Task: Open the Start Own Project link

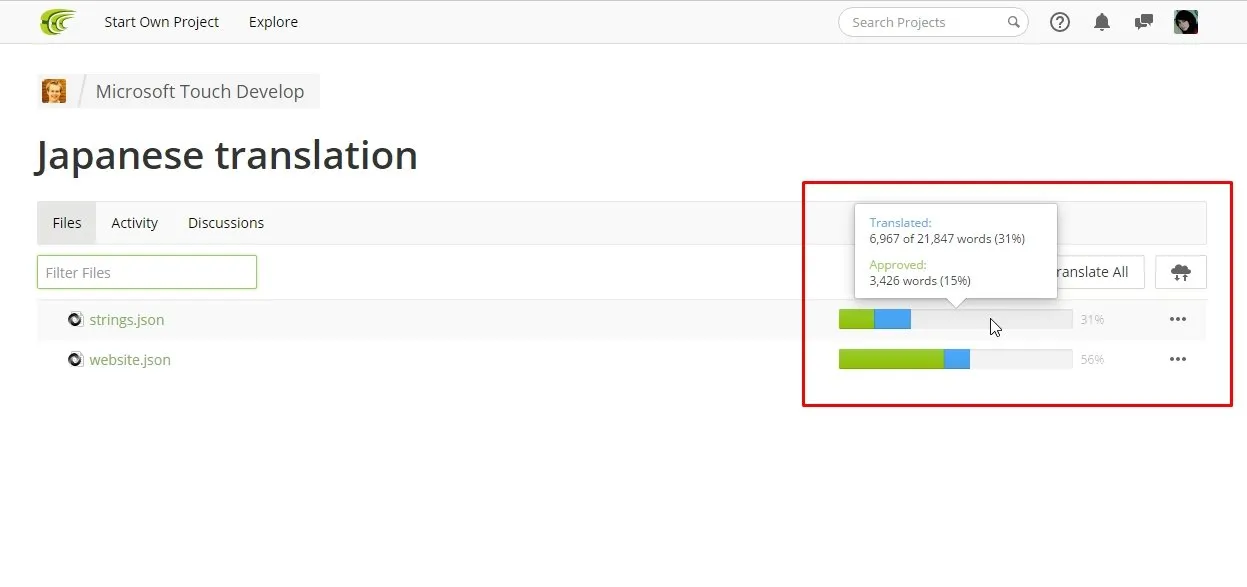Action: pyautogui.click(x=162, y=22)
